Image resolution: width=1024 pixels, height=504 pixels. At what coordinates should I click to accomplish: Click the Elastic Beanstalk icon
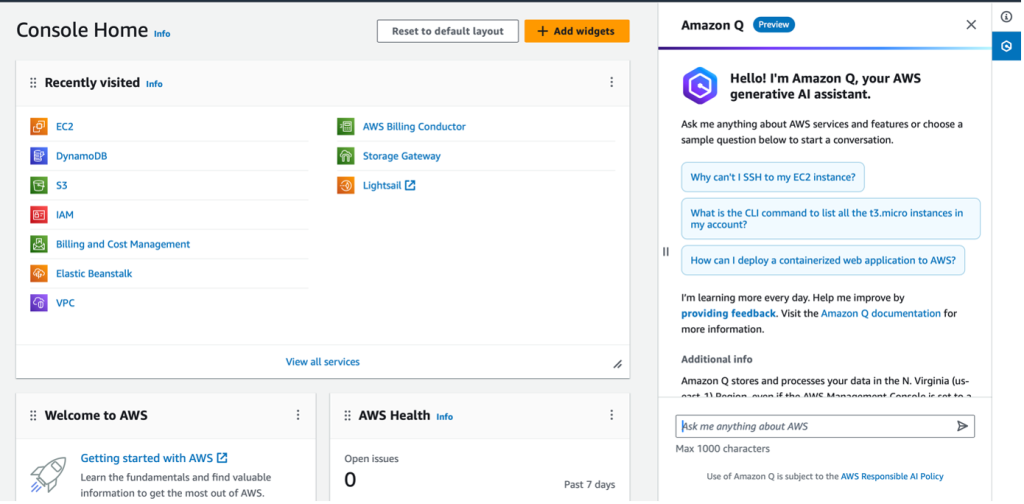click(x=38, y=273)
